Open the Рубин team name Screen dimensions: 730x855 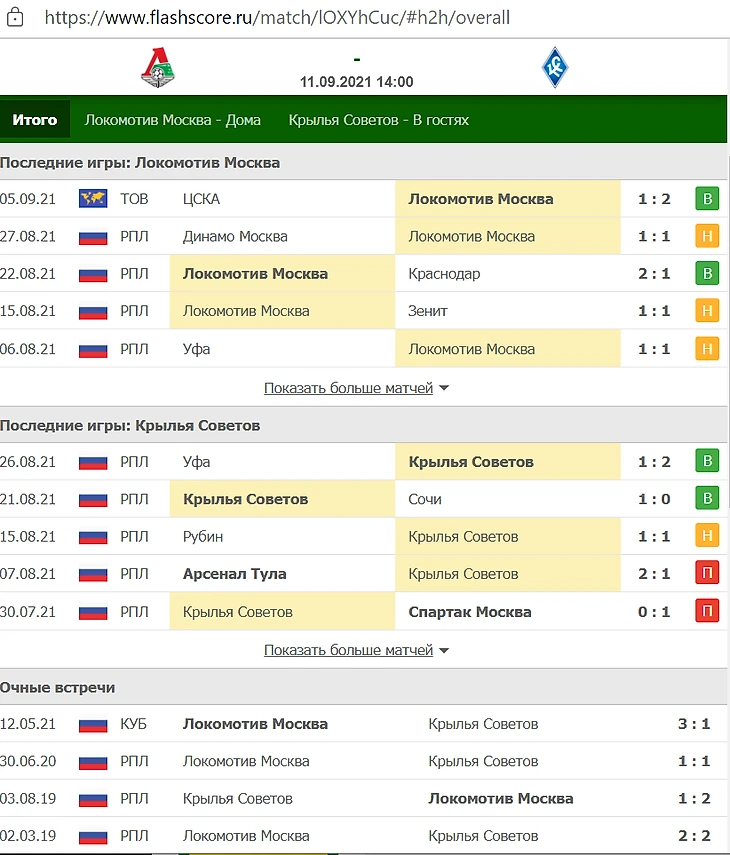(x=203, y=537)
